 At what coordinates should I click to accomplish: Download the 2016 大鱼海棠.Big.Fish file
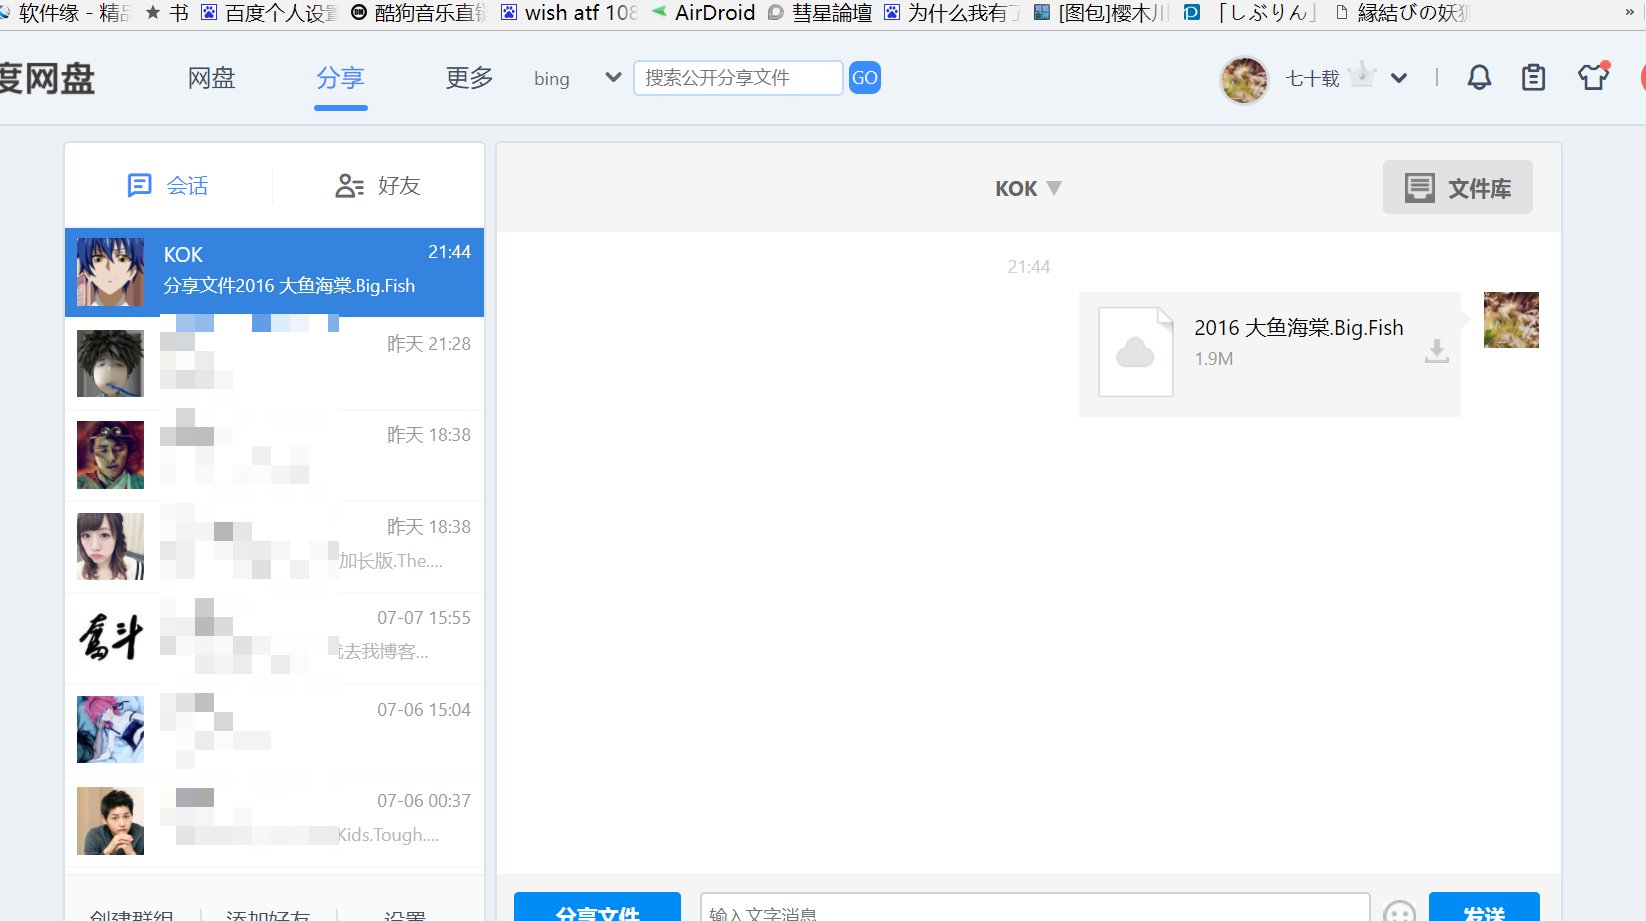coord(1437,352)
